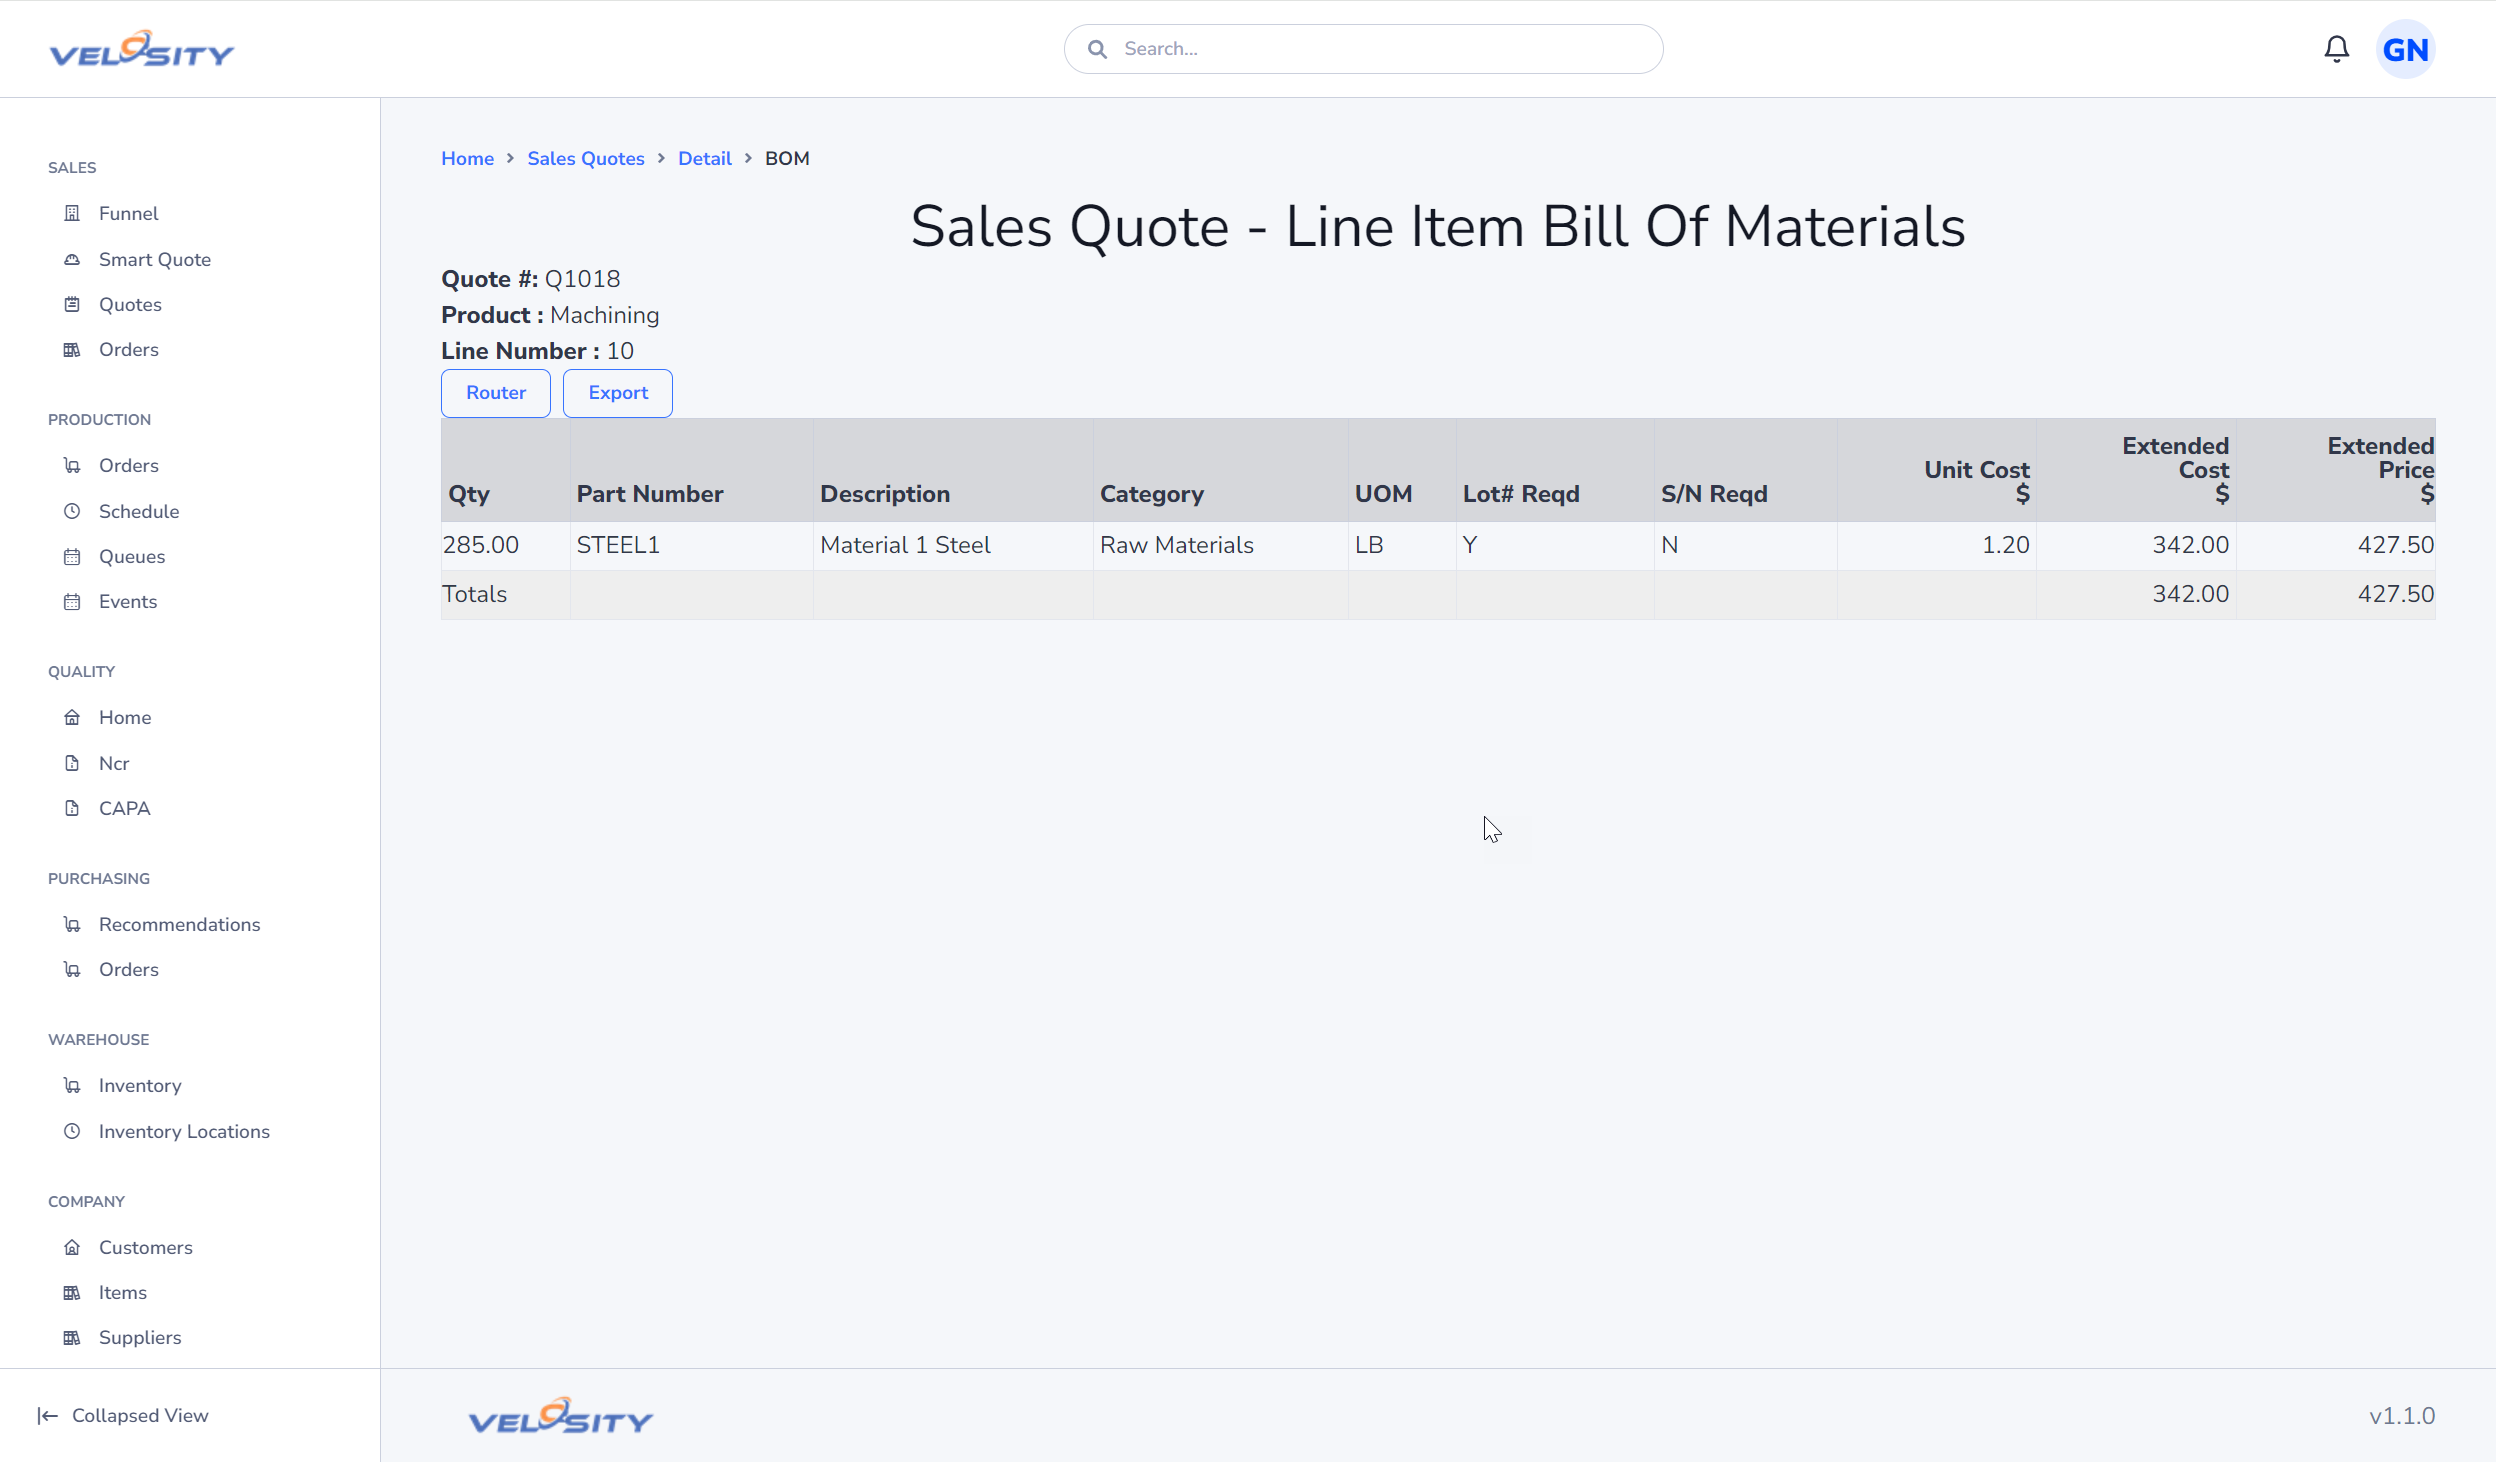2496x1462 pixels.
Task: Click the v1.1.0 version label
Action: click(2402, 1416)
